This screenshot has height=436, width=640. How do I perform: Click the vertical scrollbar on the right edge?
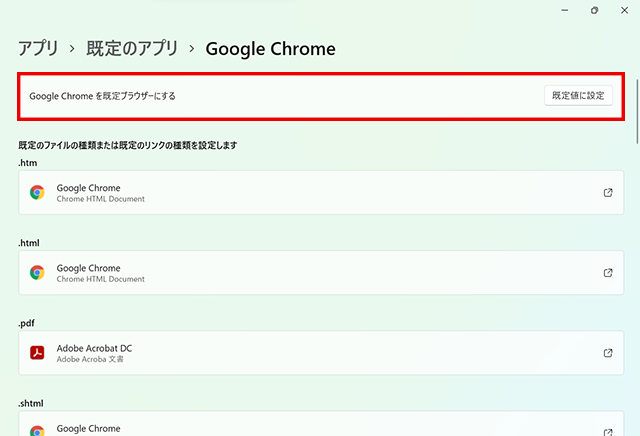636,110
